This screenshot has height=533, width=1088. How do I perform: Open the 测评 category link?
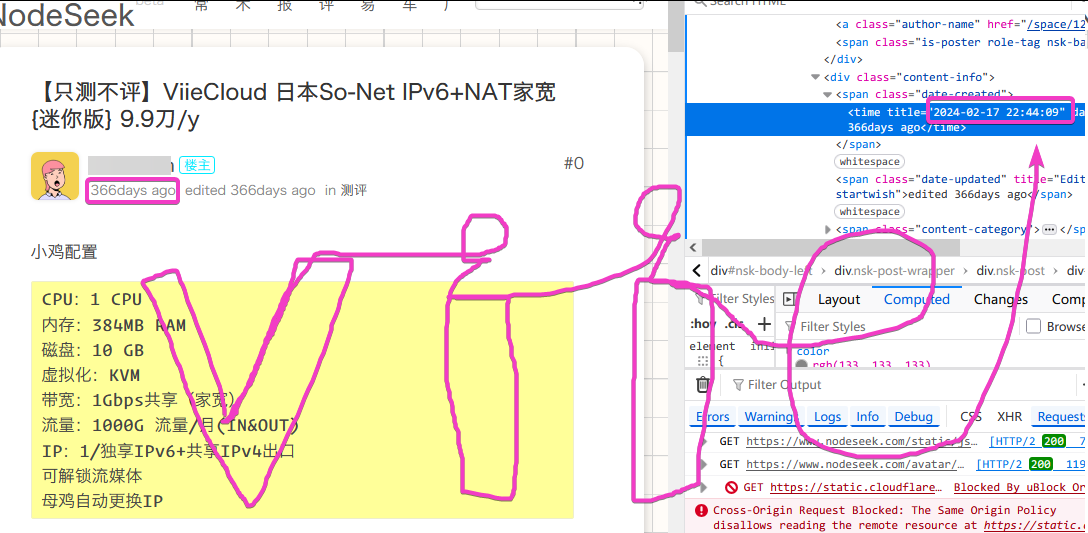click(x=354, y=190)
